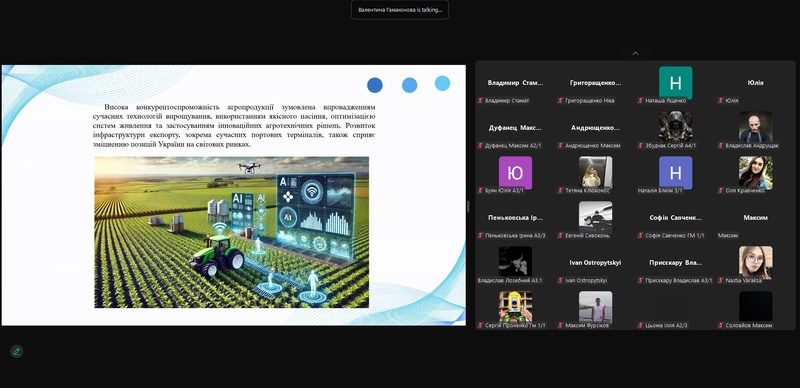Click Владислав Андрущак's profile photo
This screenshot has width=800, height=388.
(x=756, y=127)
